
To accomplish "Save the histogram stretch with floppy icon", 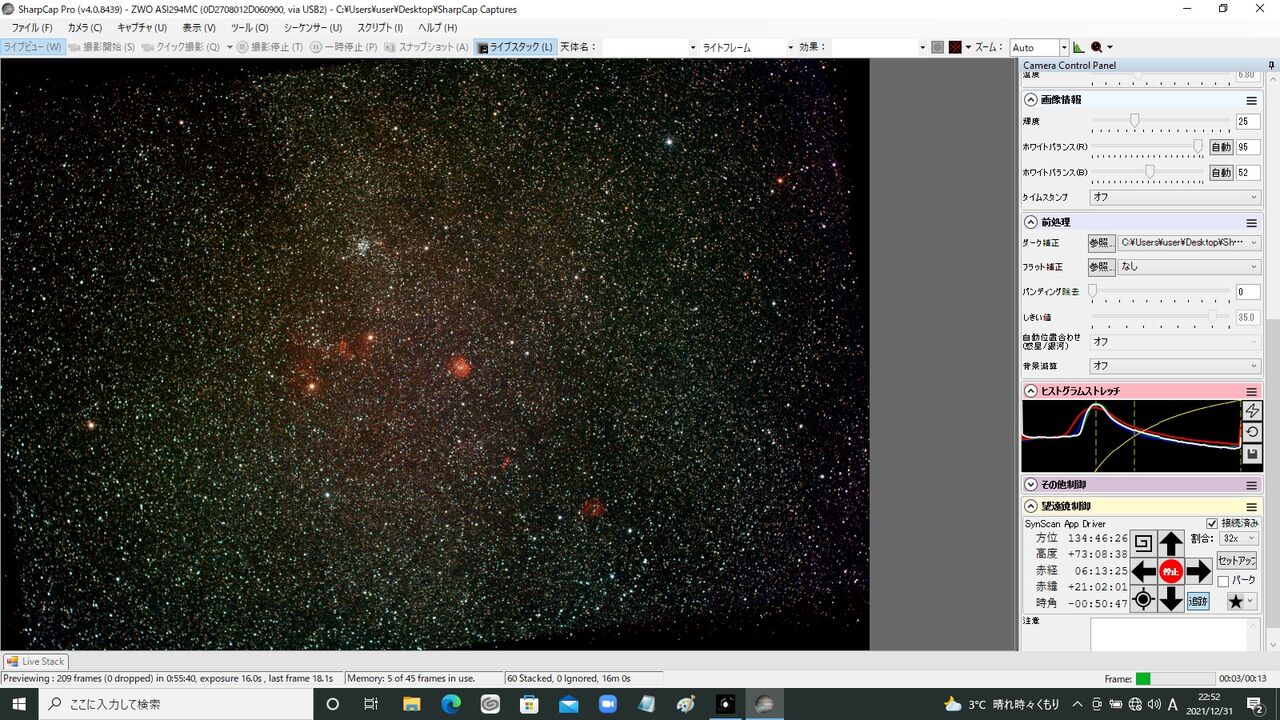I will (1252, 455).
